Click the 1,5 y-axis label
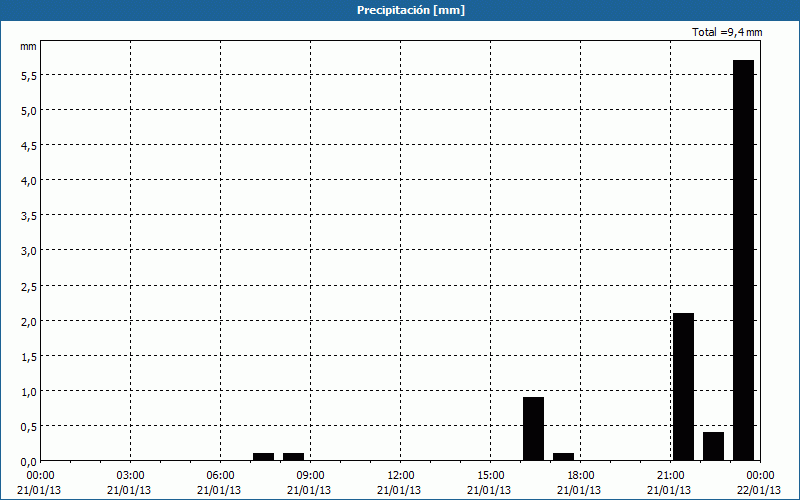Viewport: 800px width, 500px height. pos(28,357)
